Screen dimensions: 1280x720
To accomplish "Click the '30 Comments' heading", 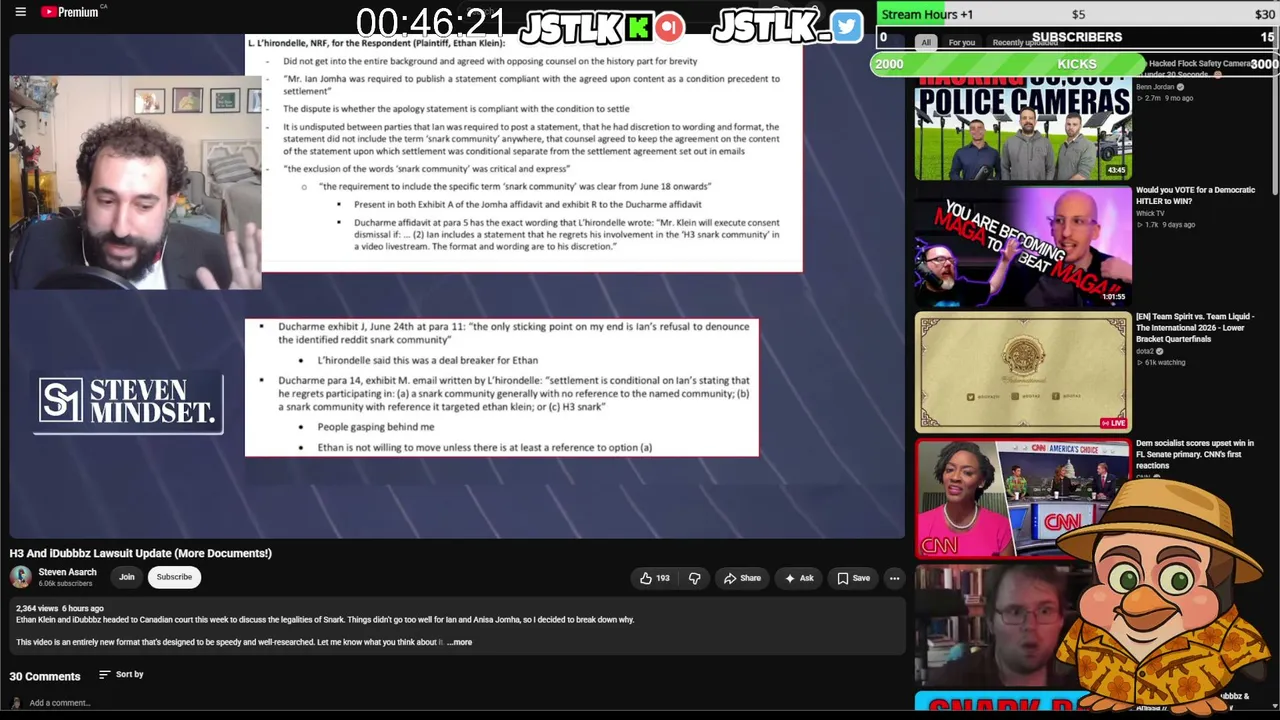I will [45, 676].
